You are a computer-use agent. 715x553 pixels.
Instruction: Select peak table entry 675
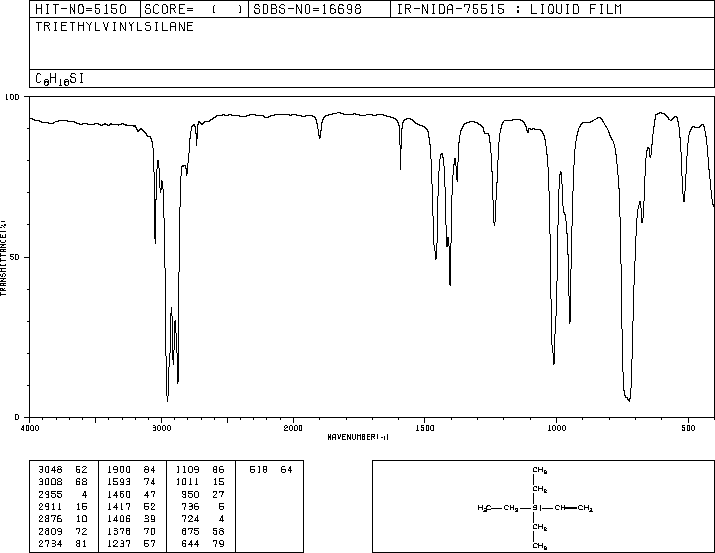click(x=190, y=532)
